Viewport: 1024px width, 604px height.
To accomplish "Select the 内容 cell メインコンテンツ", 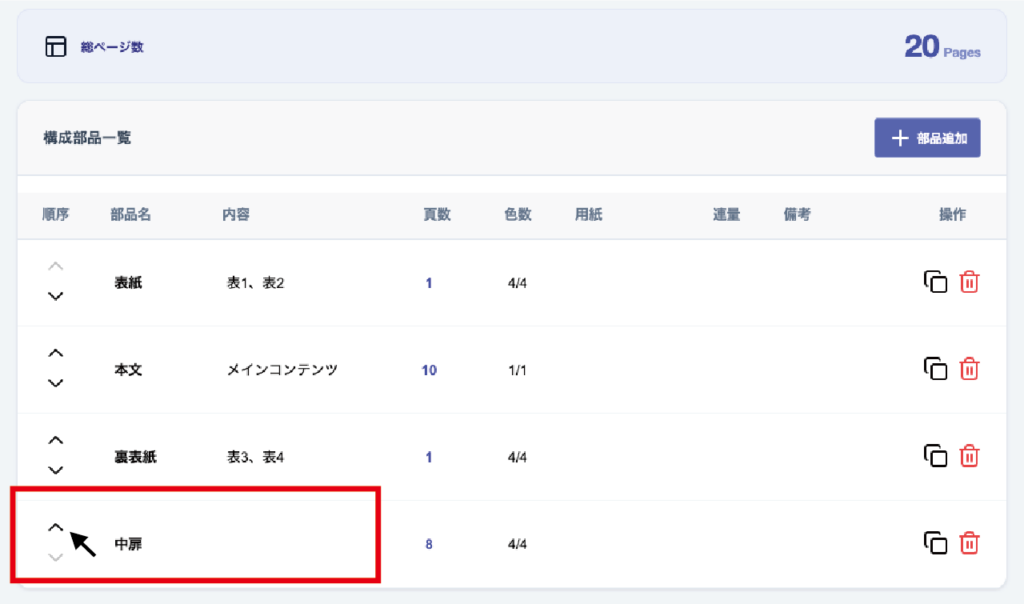I will 282,370.
